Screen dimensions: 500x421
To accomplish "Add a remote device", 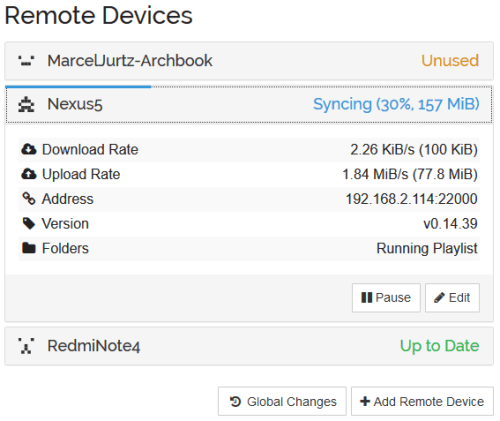I will (422, 401).
